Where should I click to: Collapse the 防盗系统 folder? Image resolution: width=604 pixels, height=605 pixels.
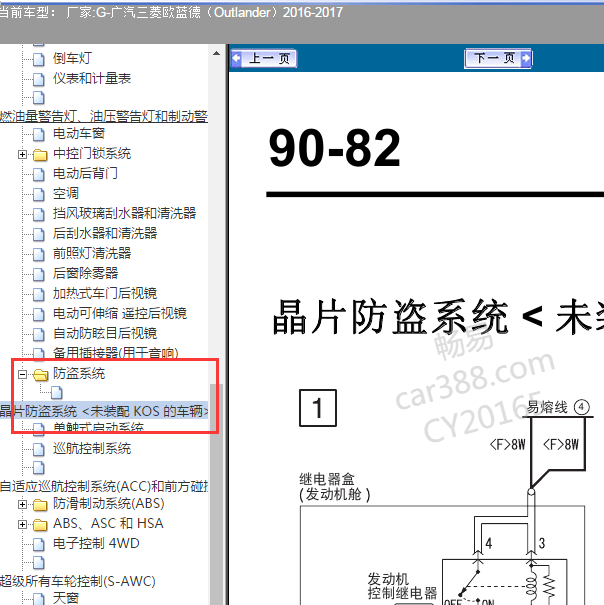pos(22,374)
